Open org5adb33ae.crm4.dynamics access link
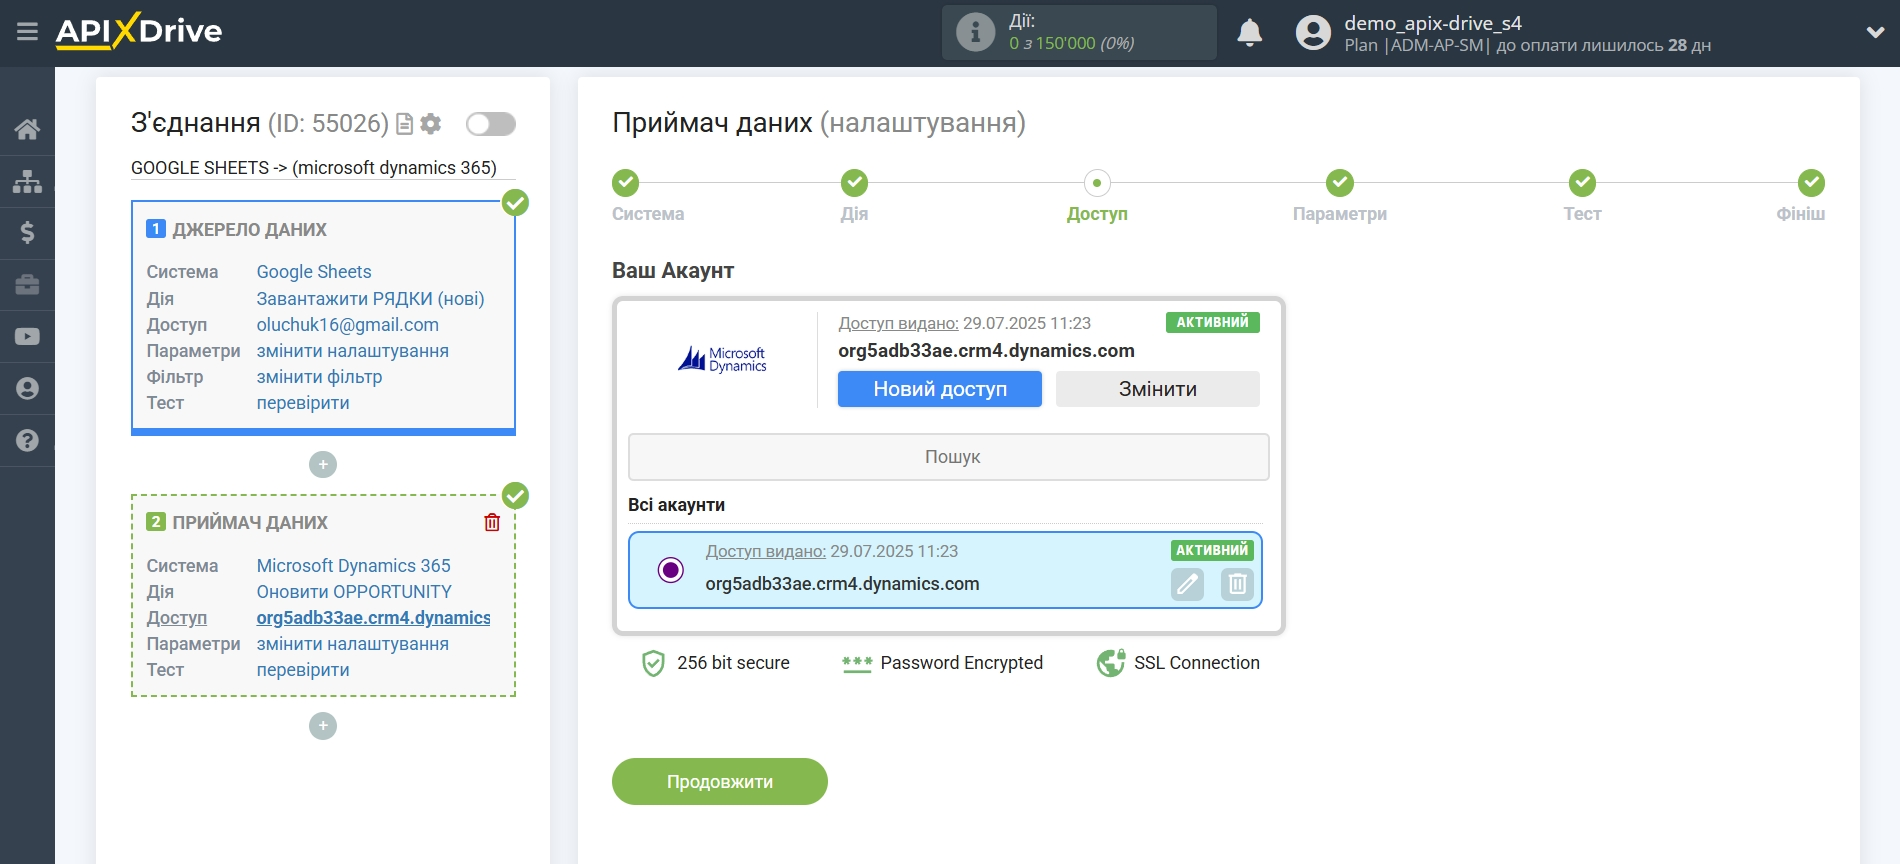This screenshot has width=1900, height=864. [373, 618]
